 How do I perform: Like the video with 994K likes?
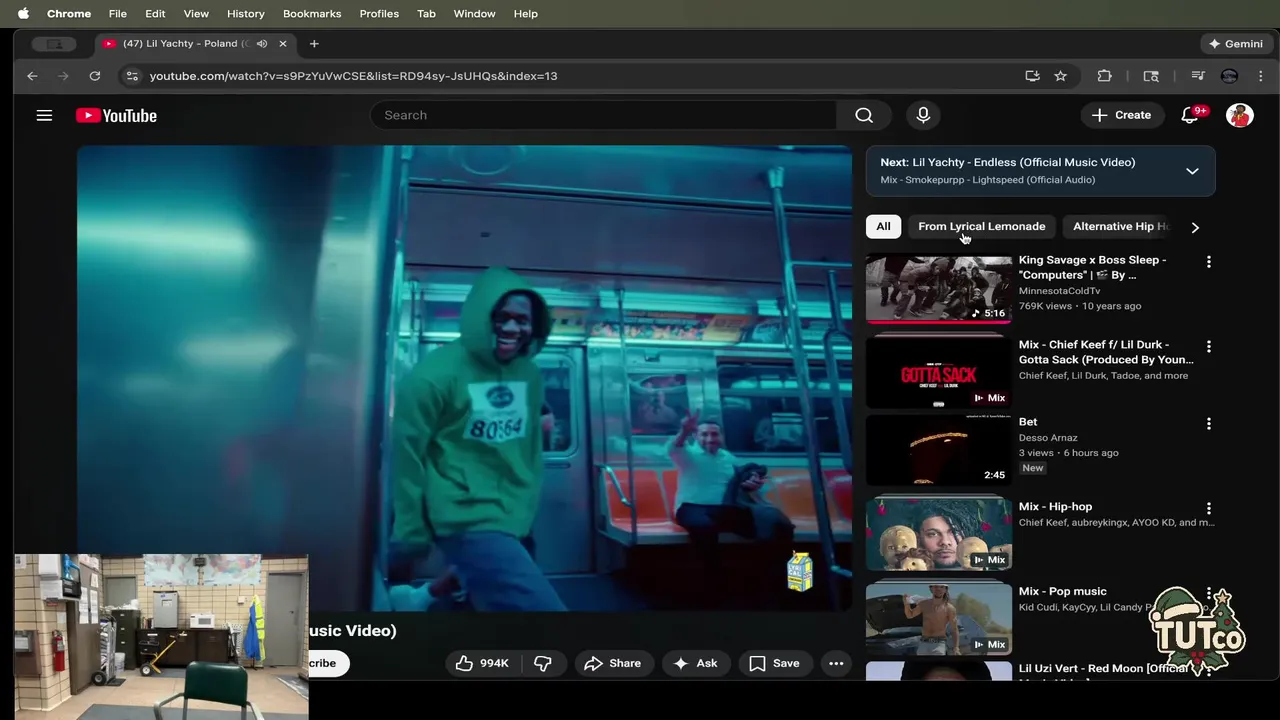(x=482, y=663)
